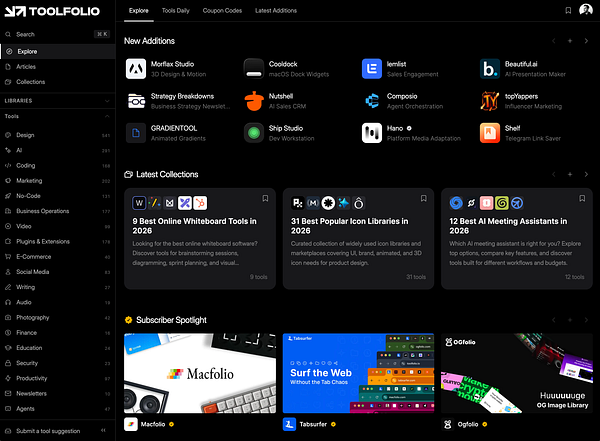Viewport: 600px width, 441px height.
Task: Open the OGfolio OG Image Library thumbnail
Action: [517, 373]
